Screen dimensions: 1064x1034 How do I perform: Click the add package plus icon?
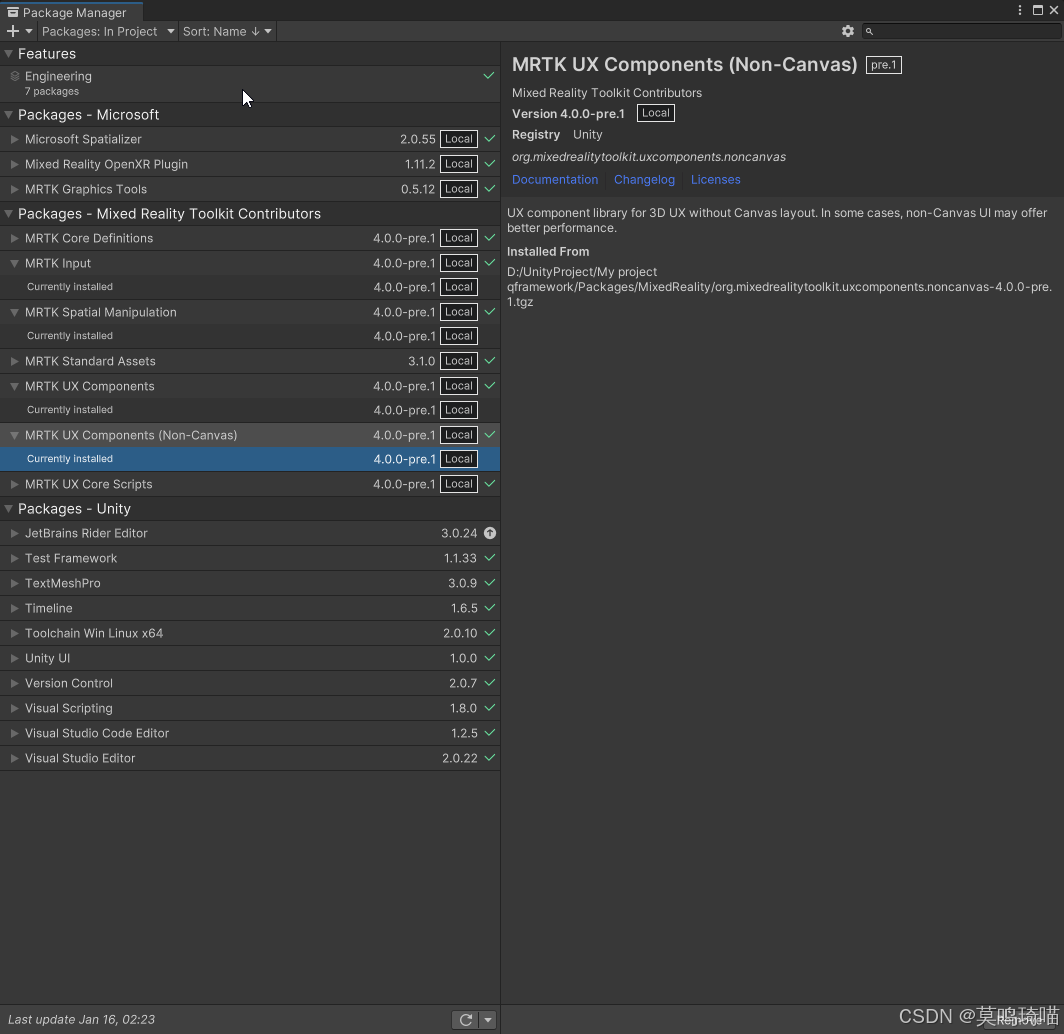click(x=12, y=31)
